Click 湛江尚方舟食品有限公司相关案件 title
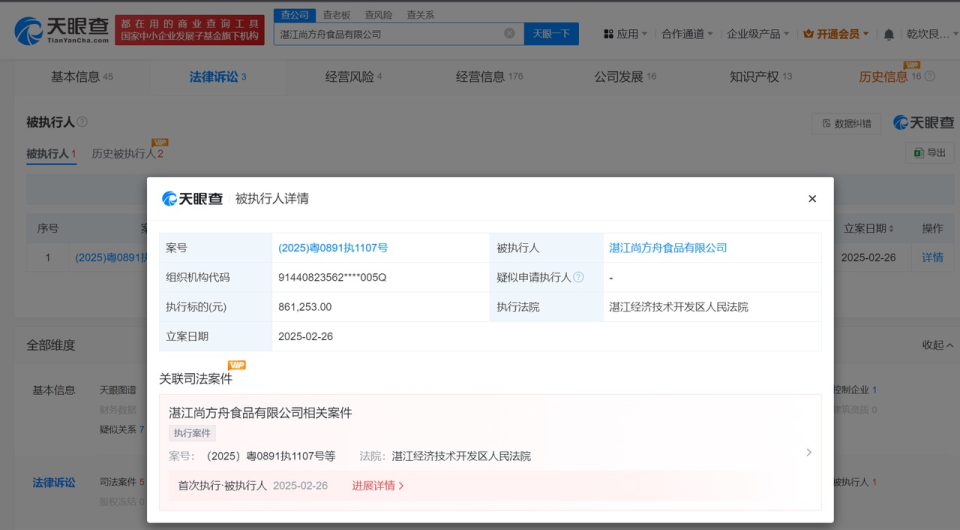 click(x=260, y=413)
